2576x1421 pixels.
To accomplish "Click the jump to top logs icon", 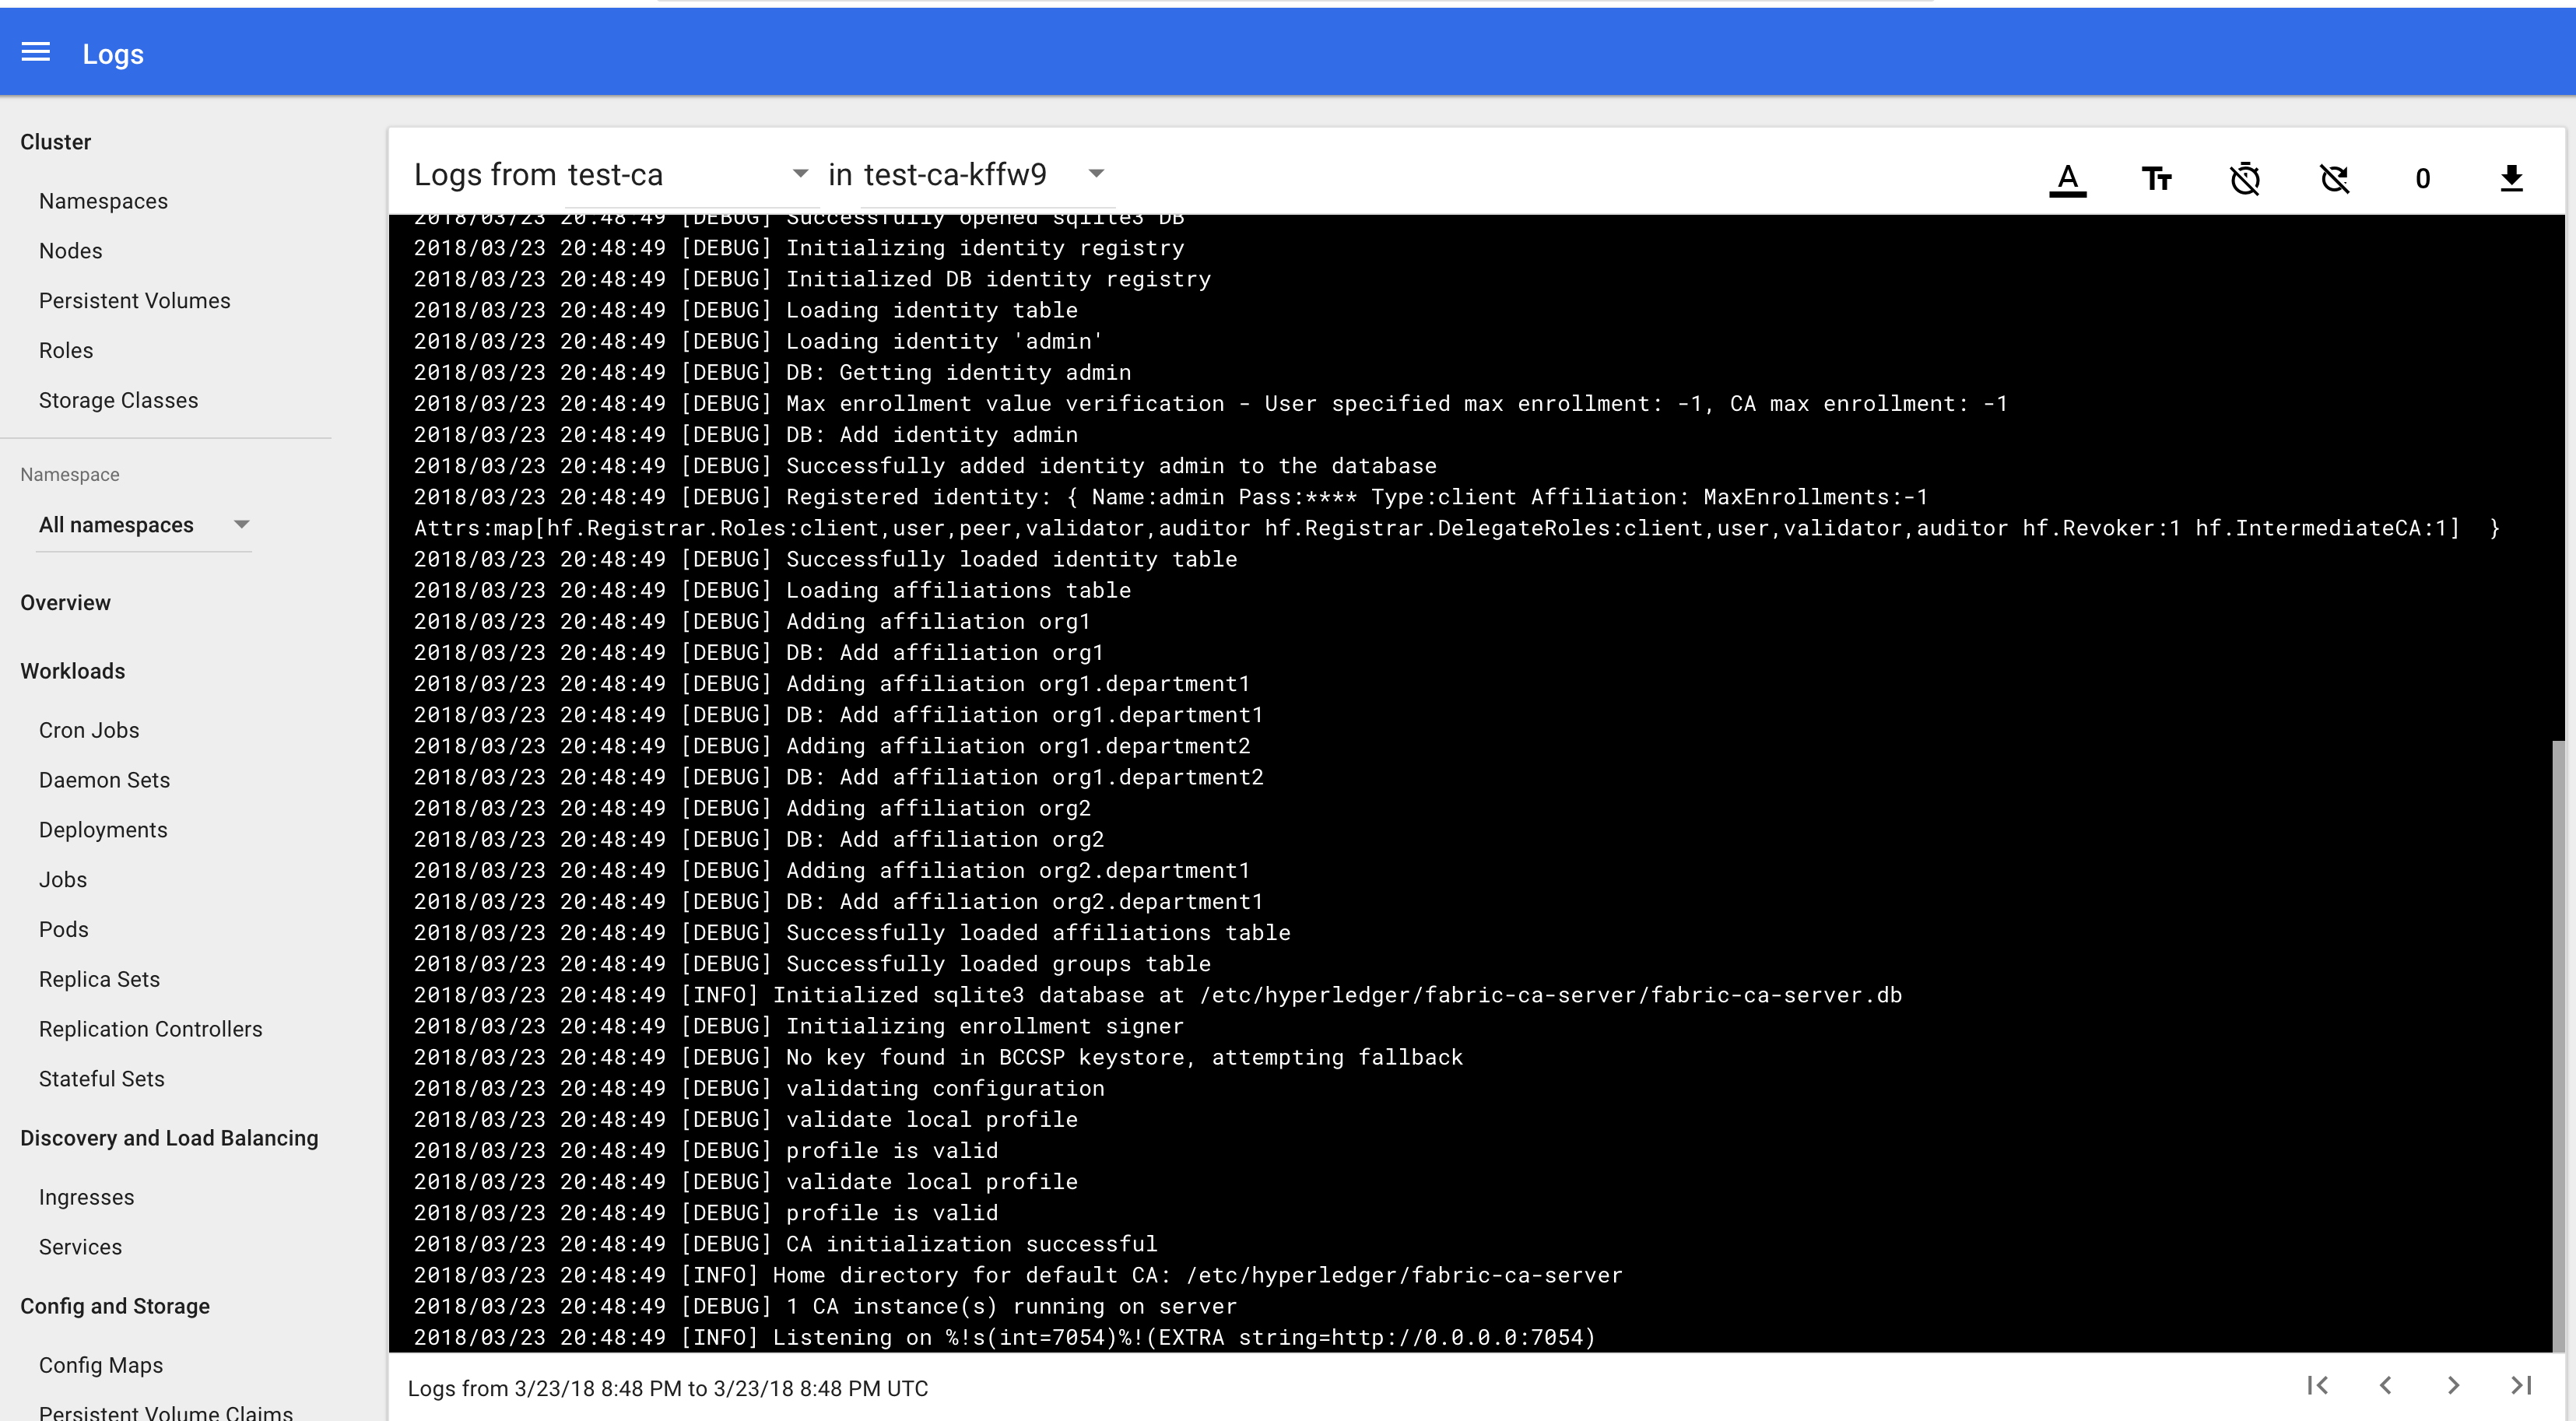I will (x=2318, y=1386).
